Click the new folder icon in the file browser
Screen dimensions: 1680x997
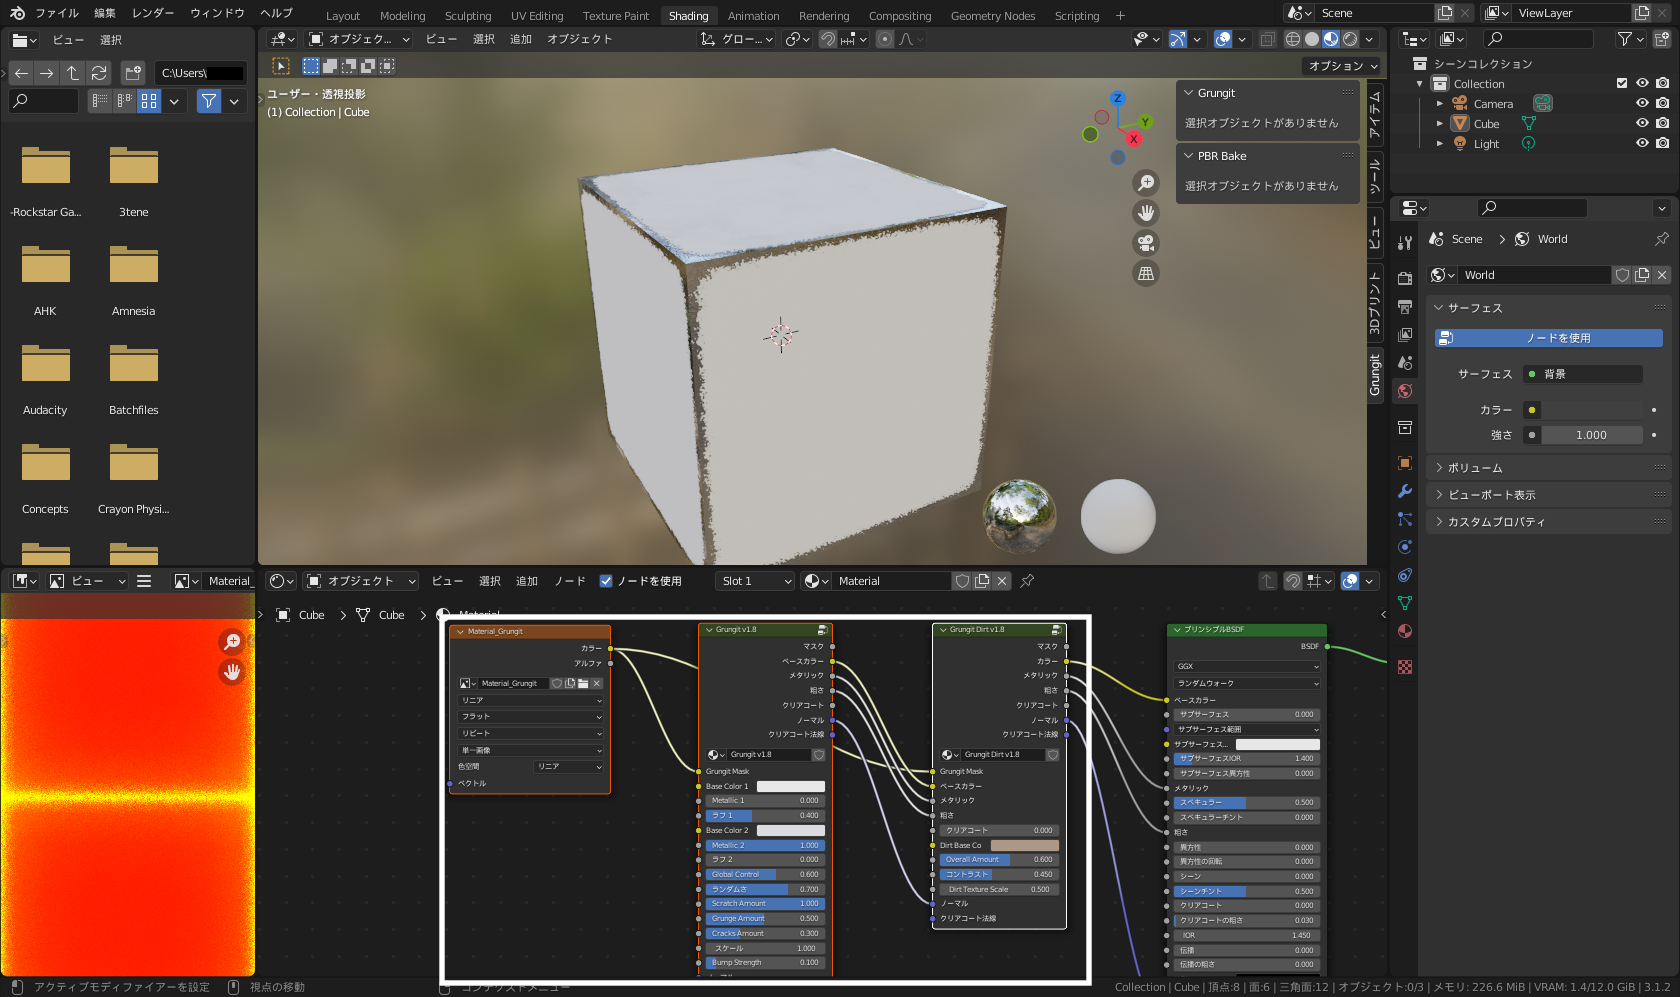[x=133, y=73]
